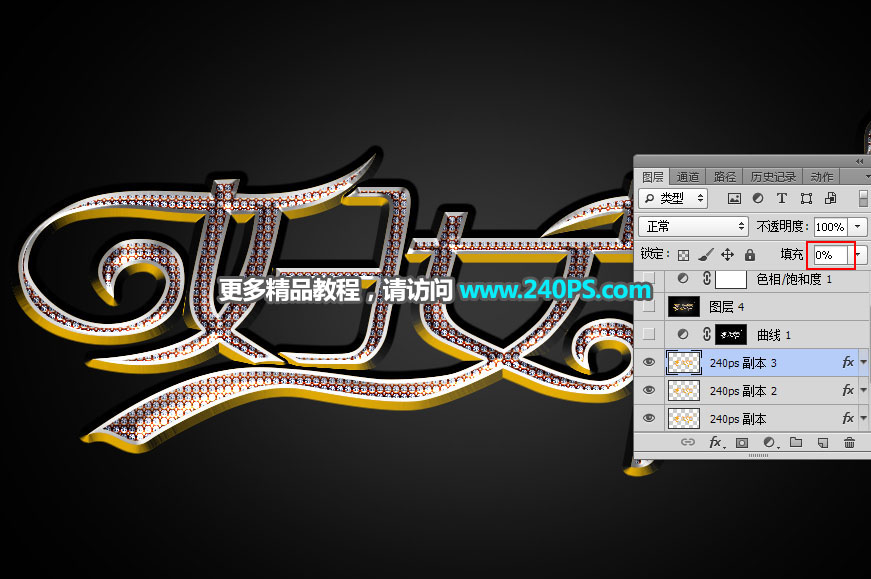This screenshot has height=579, width=871.
Task: Add layer mask icon
Action: point(742,442)
